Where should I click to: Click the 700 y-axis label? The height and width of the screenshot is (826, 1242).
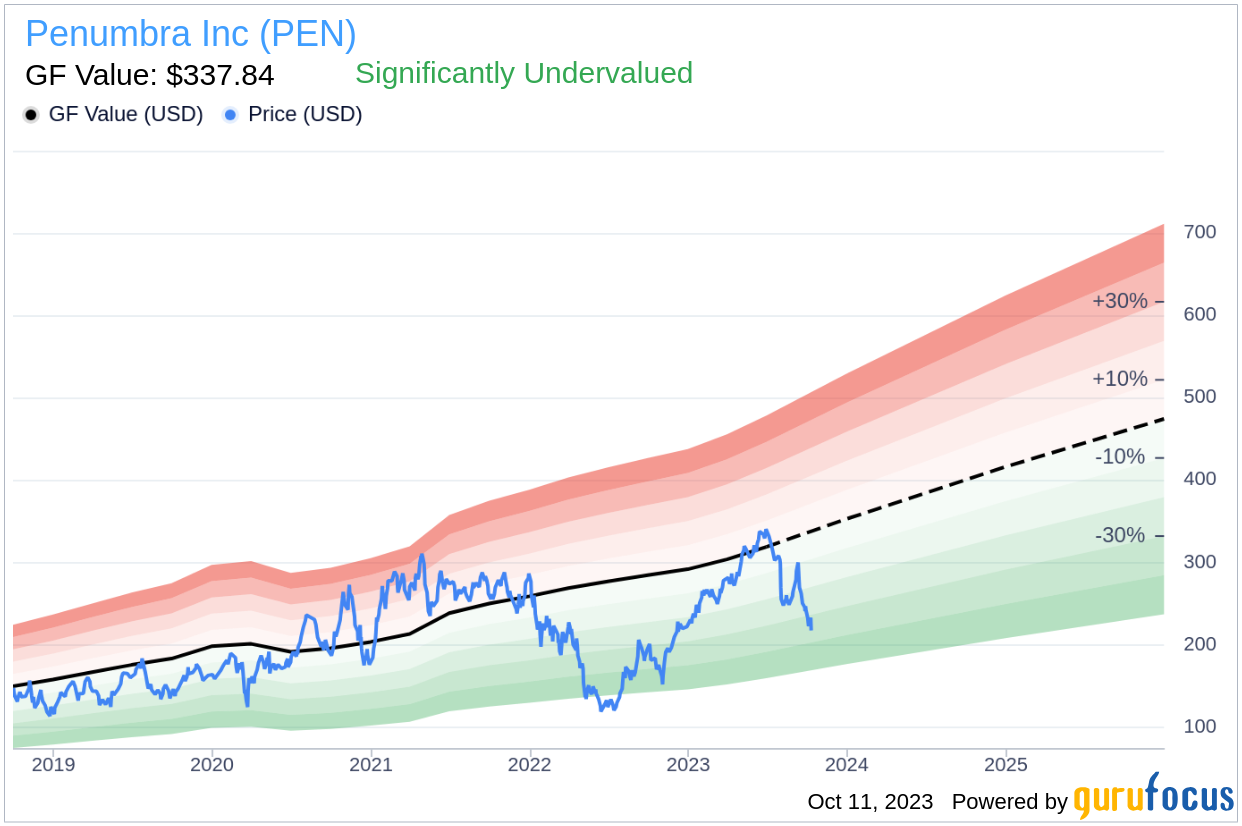tap(1200, 232)
